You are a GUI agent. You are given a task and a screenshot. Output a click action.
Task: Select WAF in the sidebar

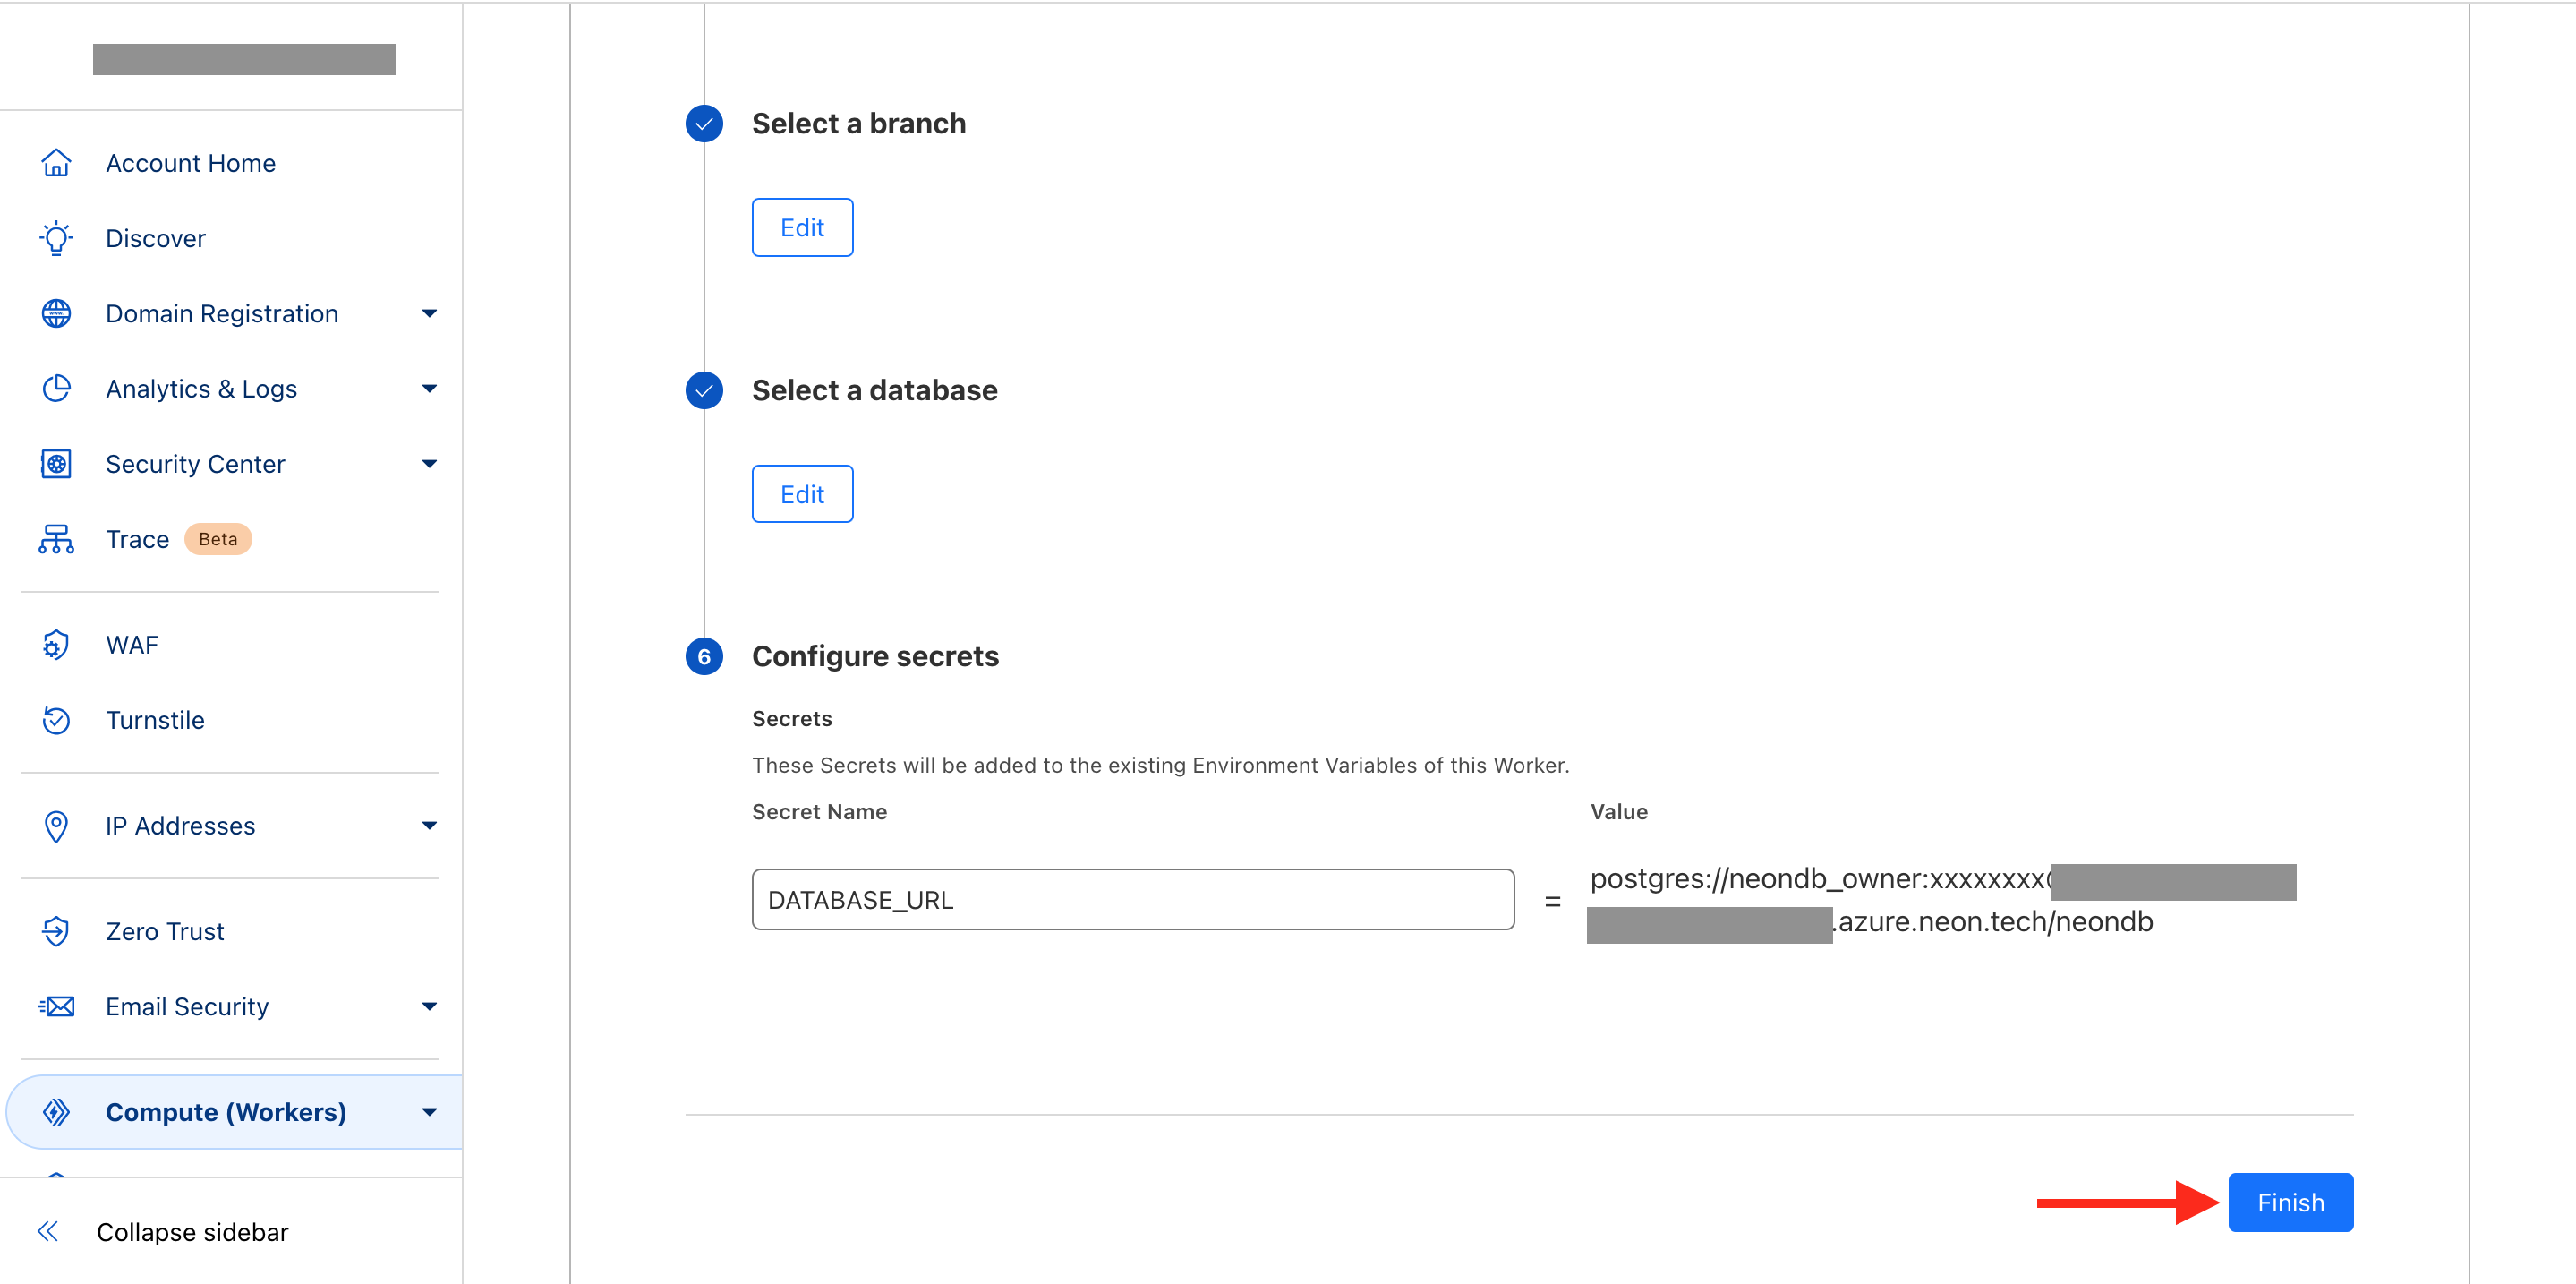click(132, 645)
